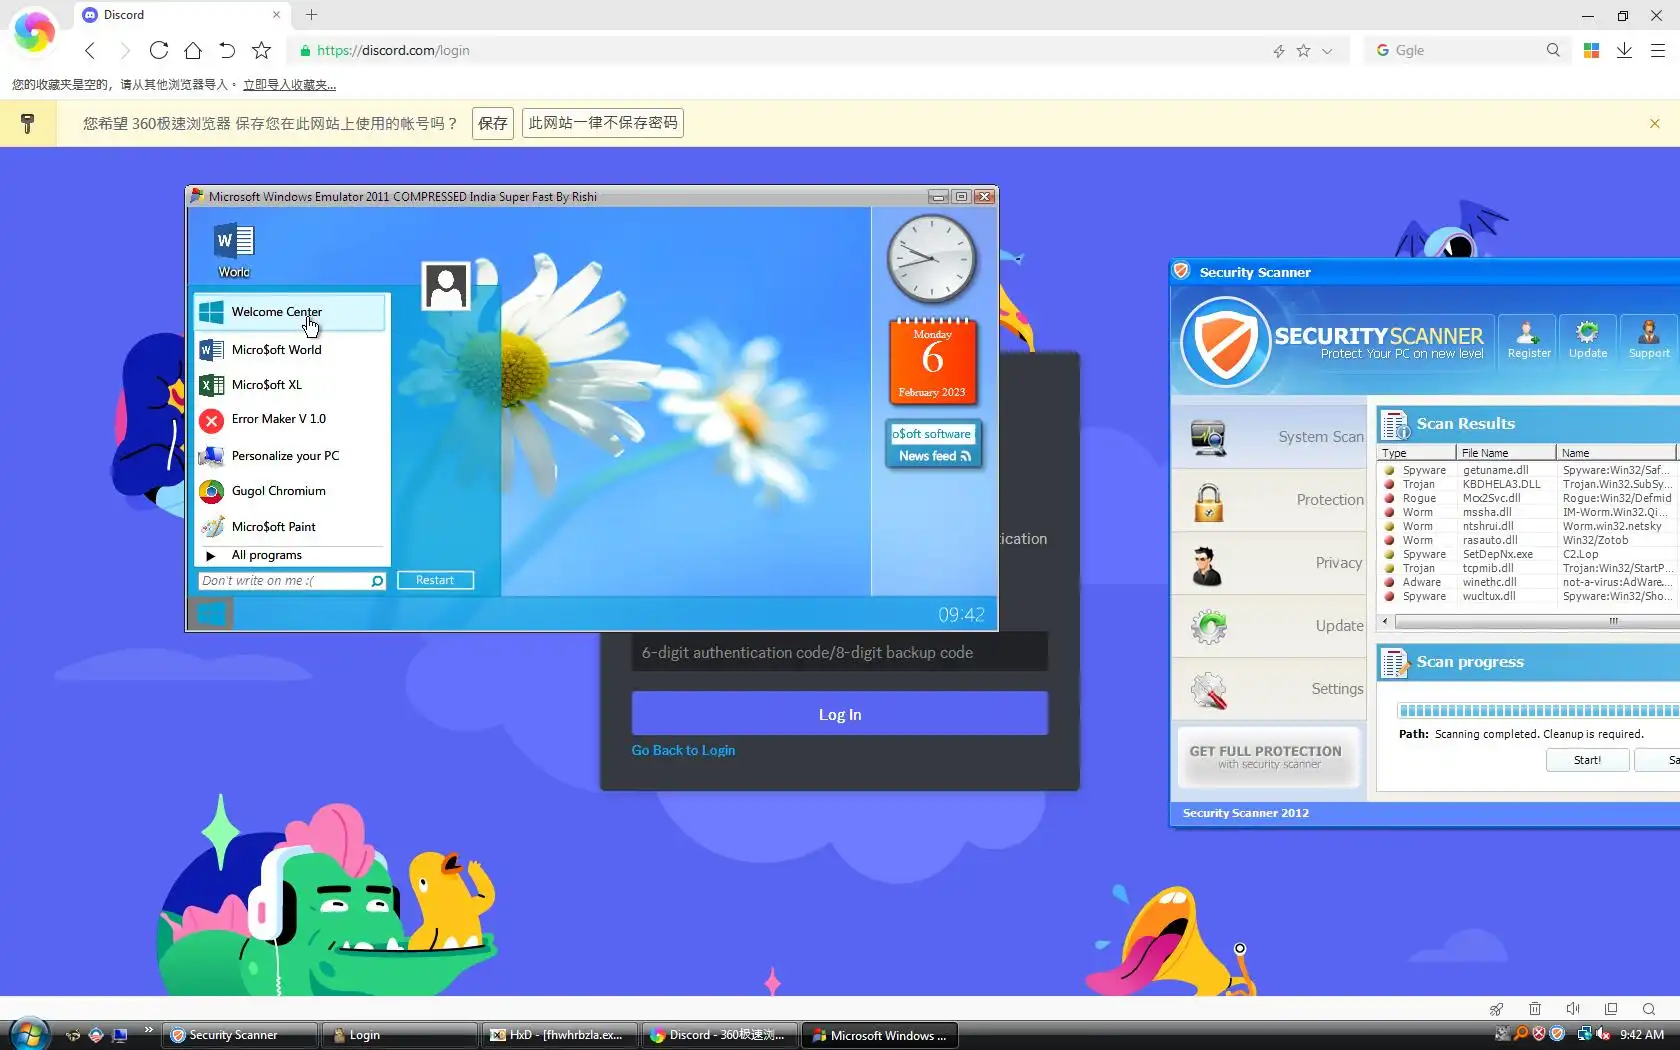Reload the Discord page
Image resolution: width=1680 pixels, height=1050 pixels.
[x=159, y=50]
